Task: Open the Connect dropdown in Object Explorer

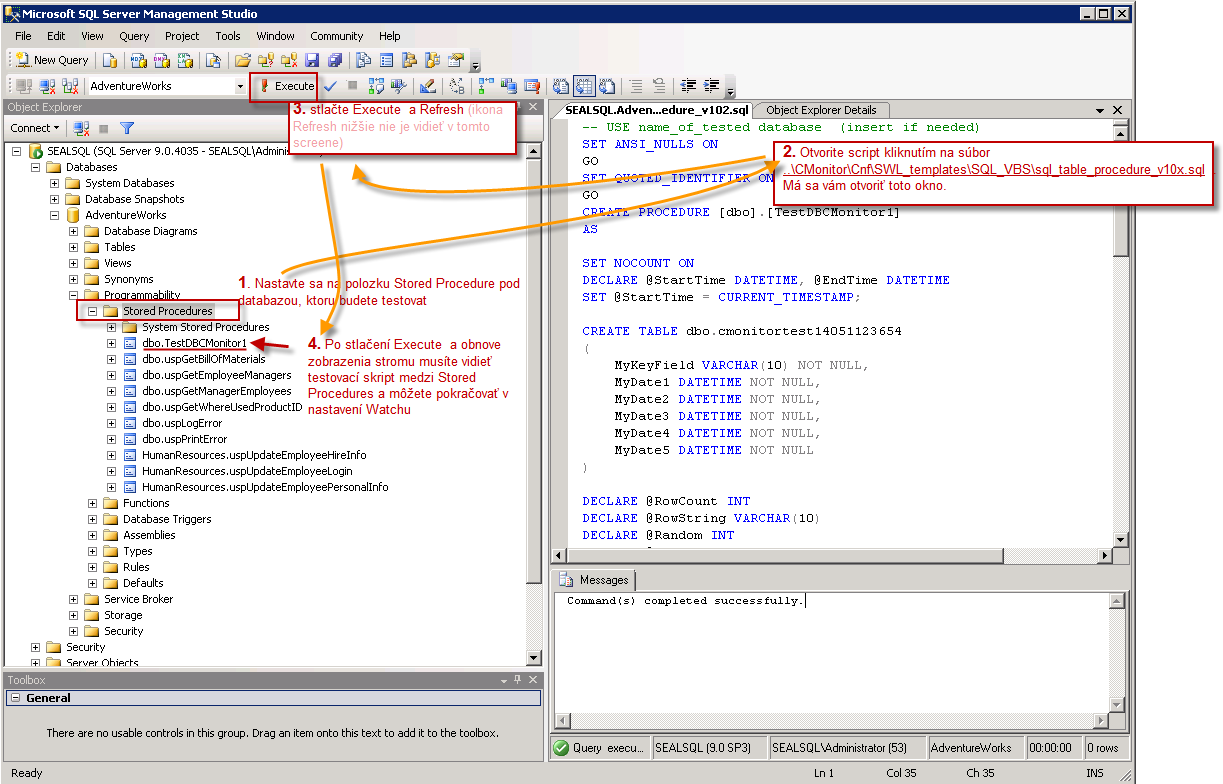Action: click(x=32, y=128)
